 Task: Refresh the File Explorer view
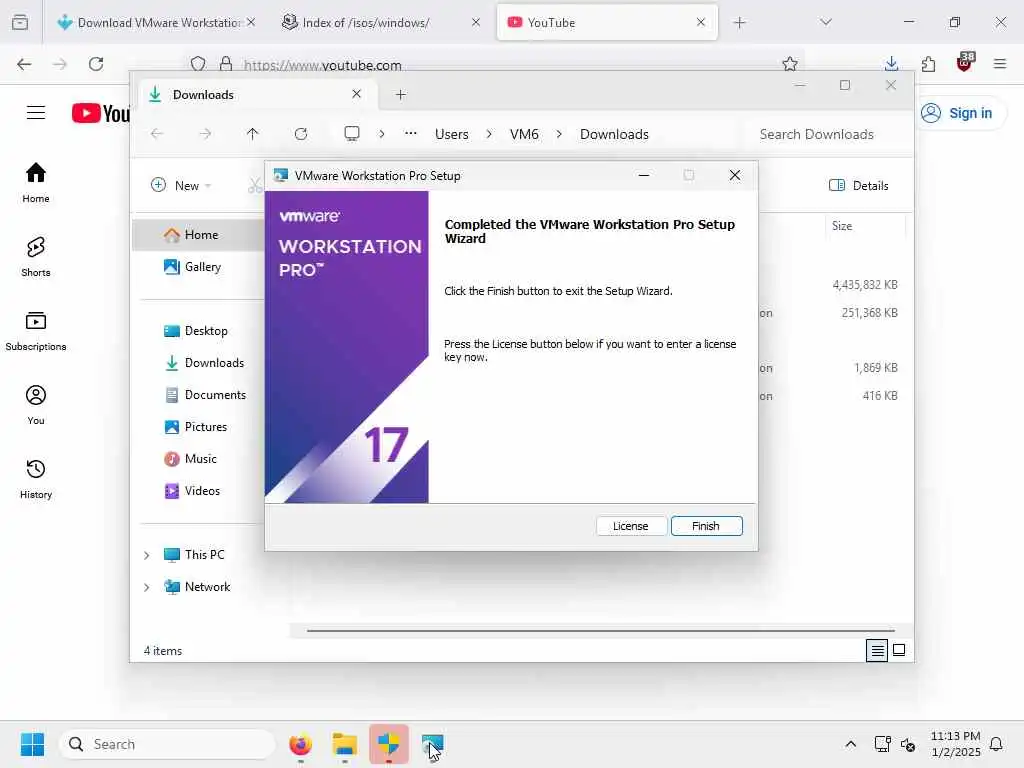(300, 134)
